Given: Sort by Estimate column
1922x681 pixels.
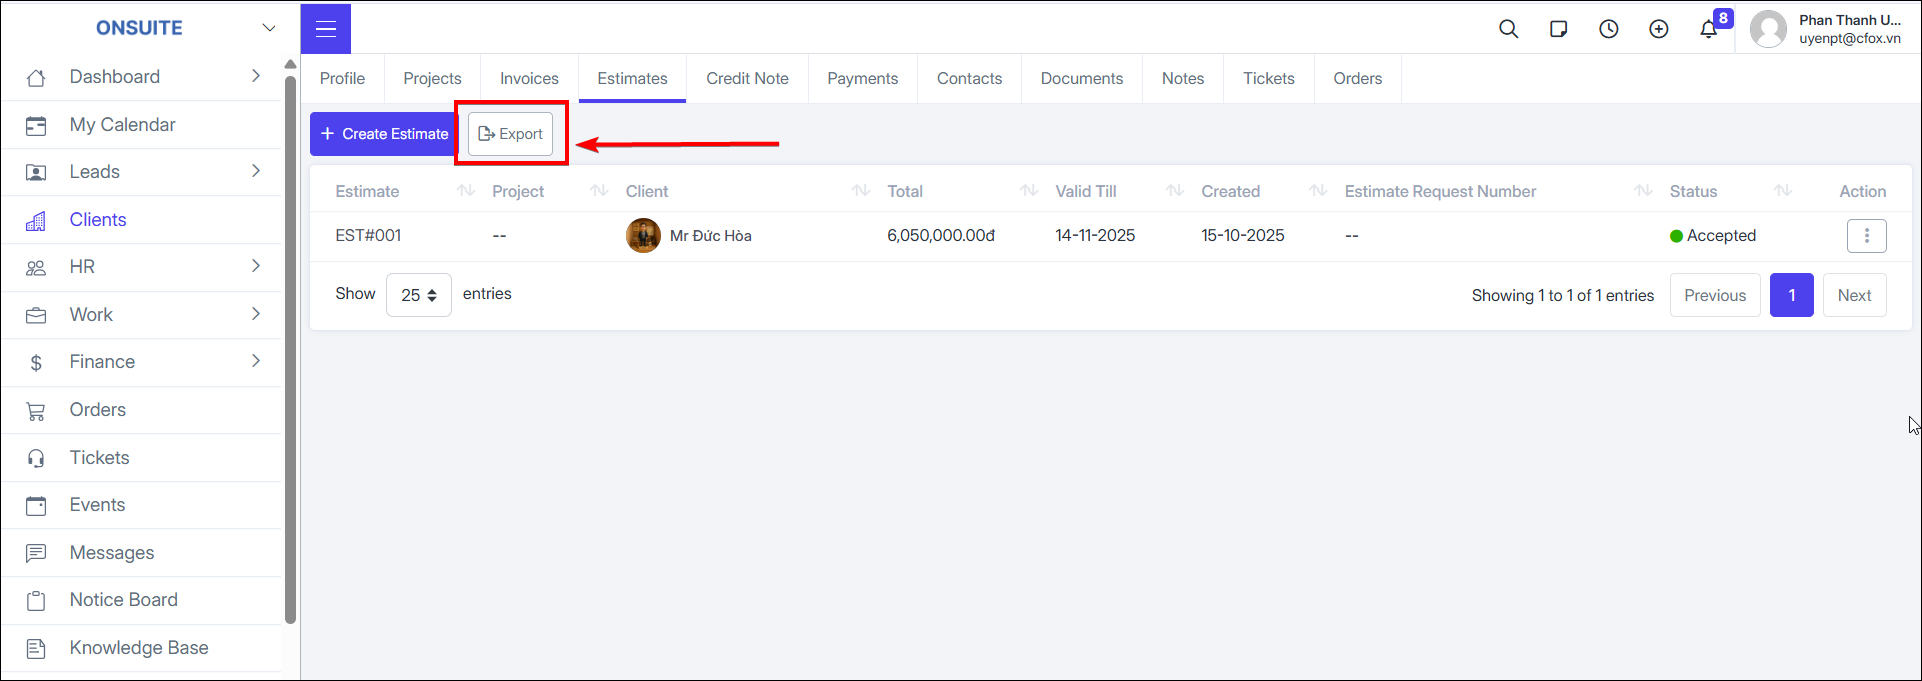Looking at the screenshot, I should point(466,191).
